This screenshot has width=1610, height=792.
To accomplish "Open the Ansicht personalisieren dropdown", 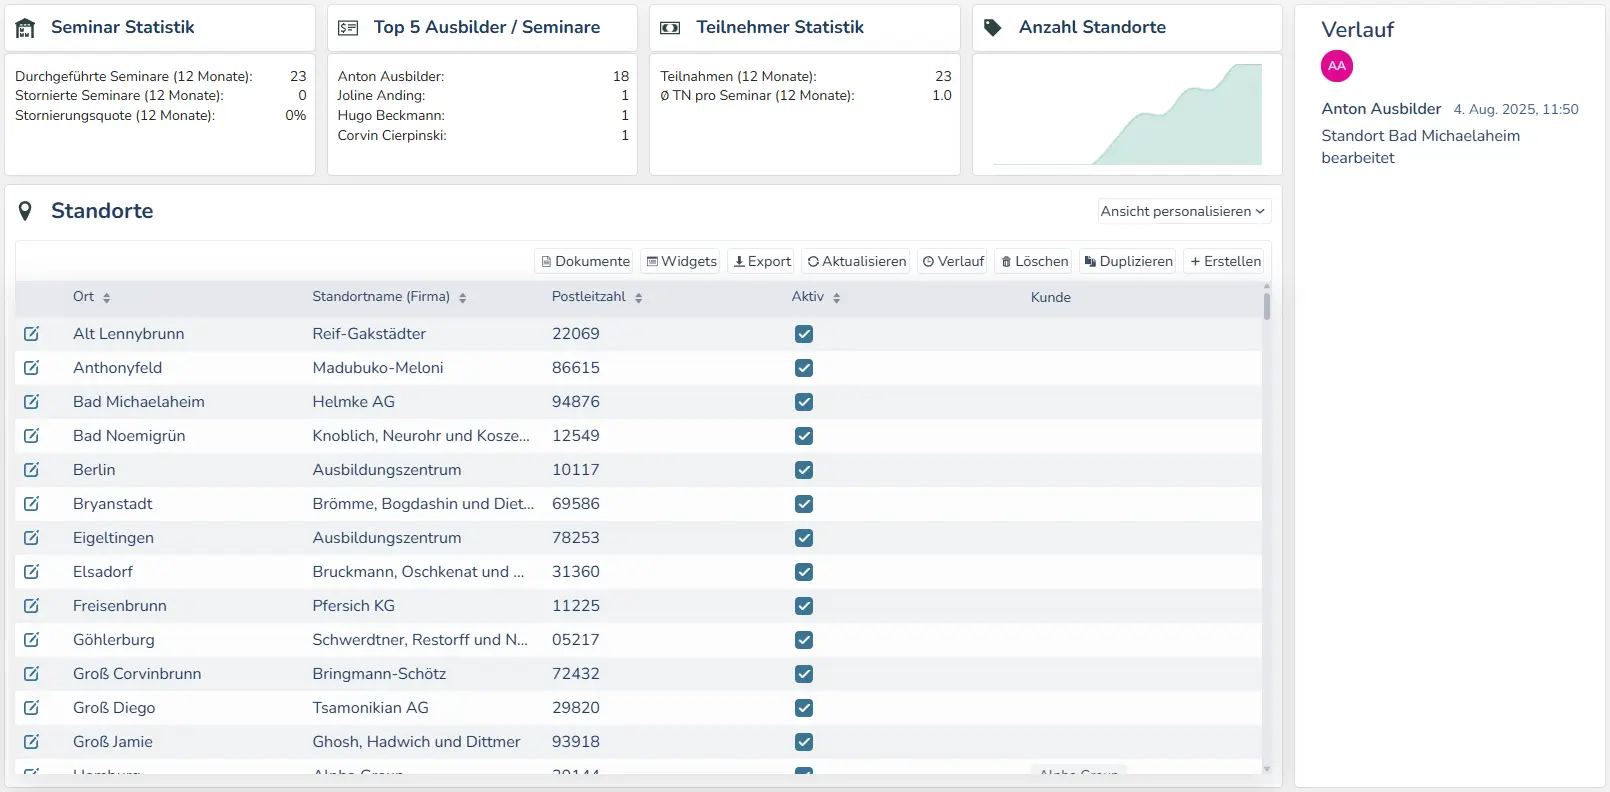I will [x=1184, y=211].
